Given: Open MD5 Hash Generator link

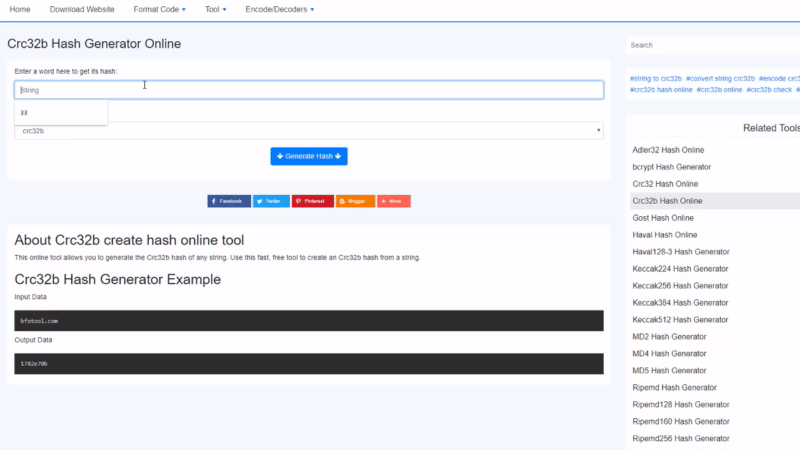Looking at the screenshot, I should 671,370.
